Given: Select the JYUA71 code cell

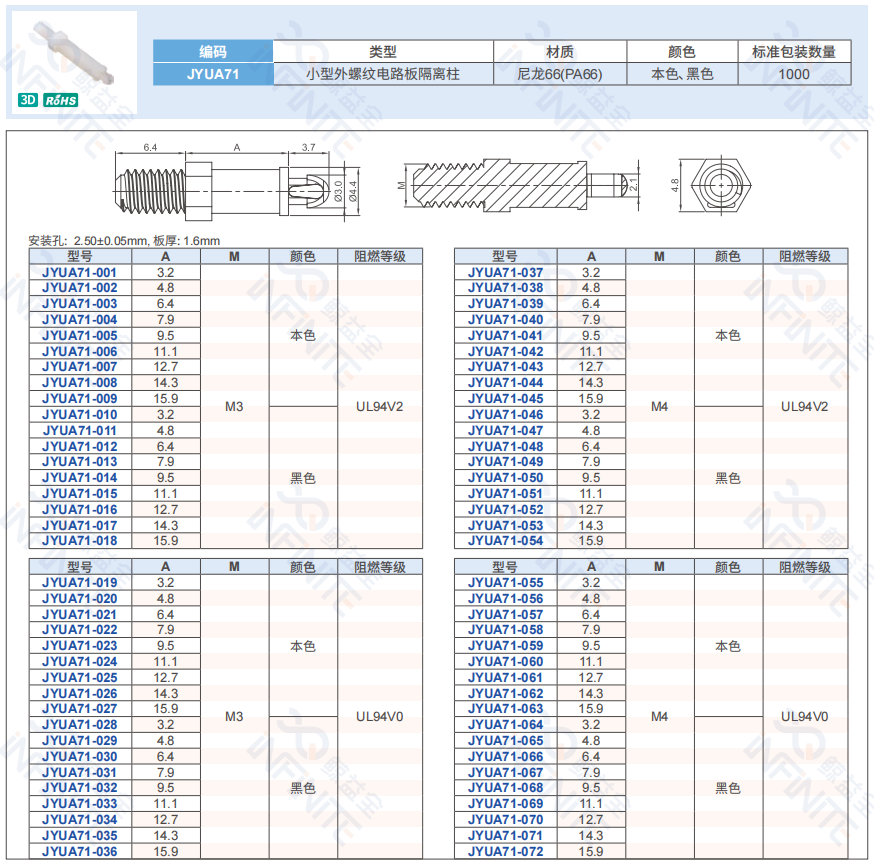Looking at the screenshot, I should click(212, 74).
